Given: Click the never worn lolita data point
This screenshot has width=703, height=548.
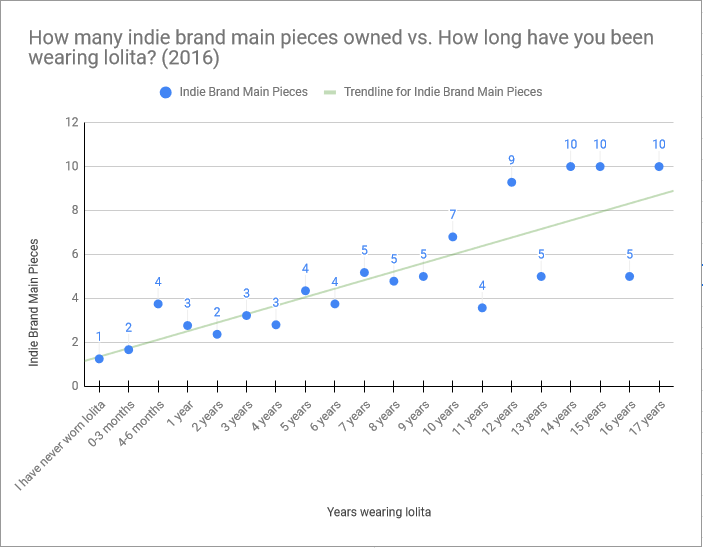Looking at the screenshot, I should [99, 358].
